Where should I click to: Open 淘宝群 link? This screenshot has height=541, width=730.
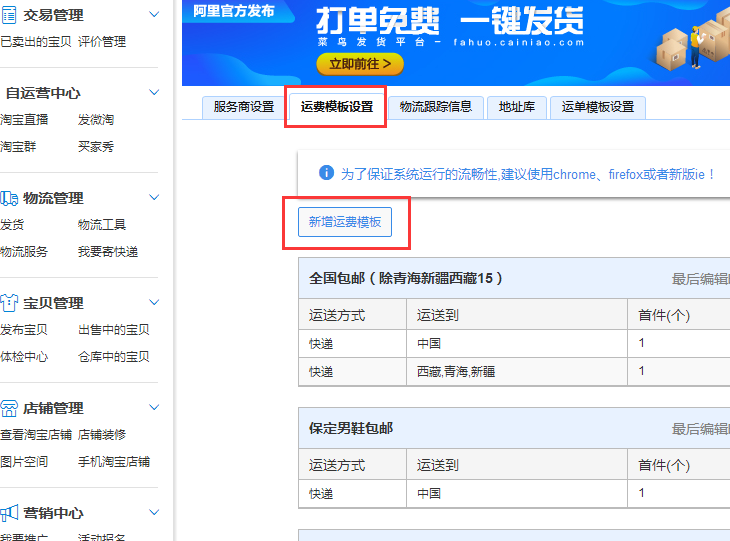pyautogui.click(x=18, y=147)
